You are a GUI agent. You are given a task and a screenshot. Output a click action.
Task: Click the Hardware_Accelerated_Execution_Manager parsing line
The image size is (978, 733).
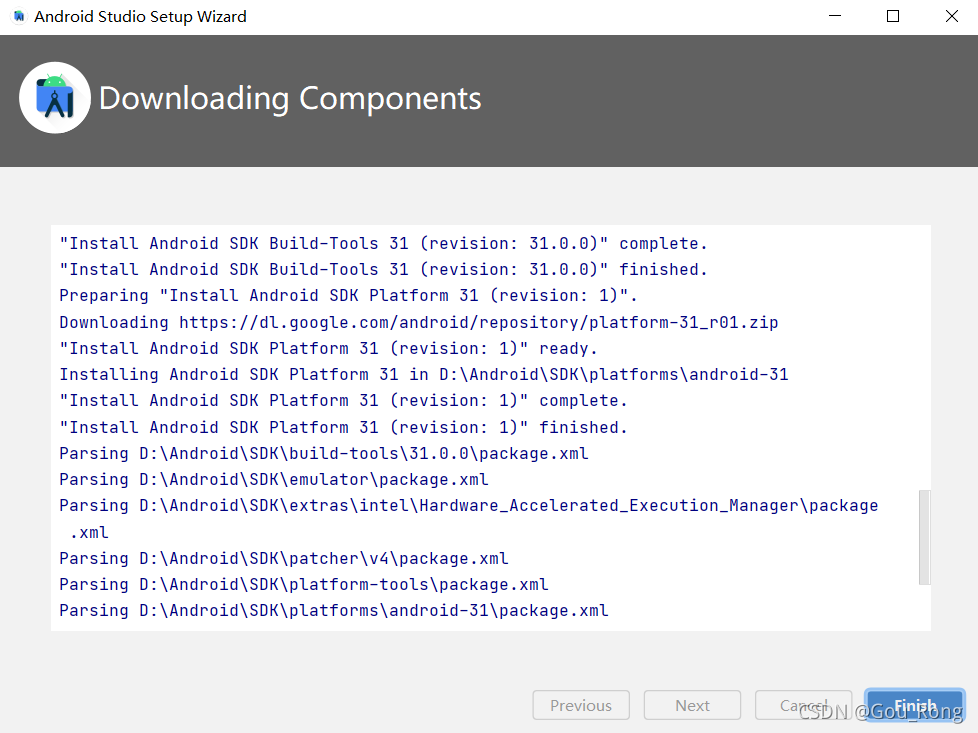(468, 519)
